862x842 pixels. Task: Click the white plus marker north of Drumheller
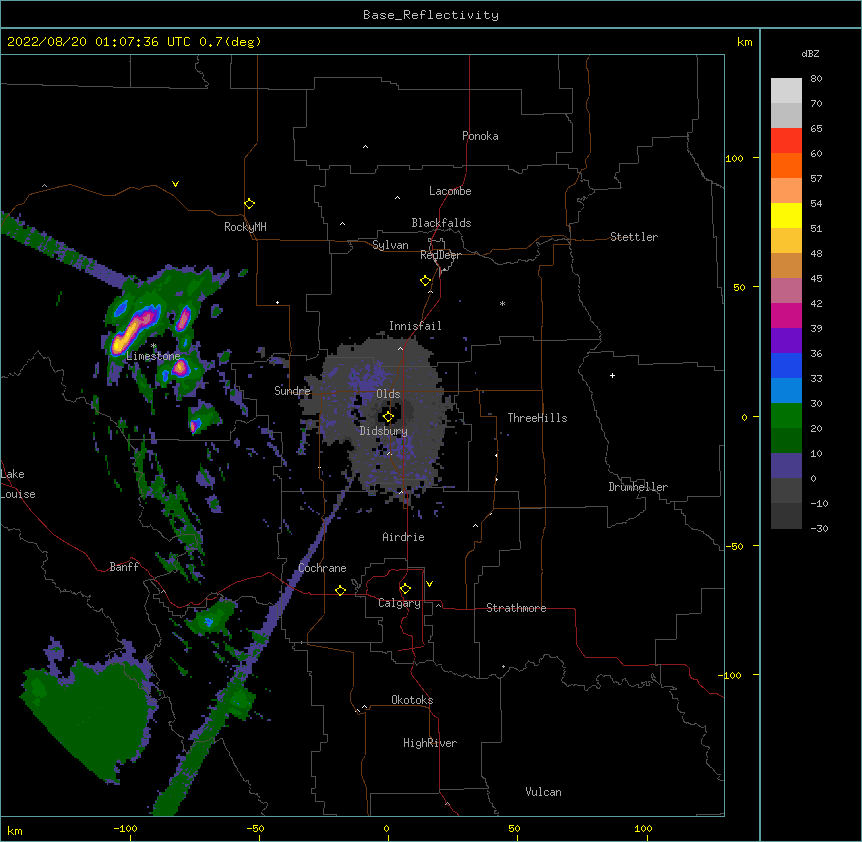(x=612, y=375)
